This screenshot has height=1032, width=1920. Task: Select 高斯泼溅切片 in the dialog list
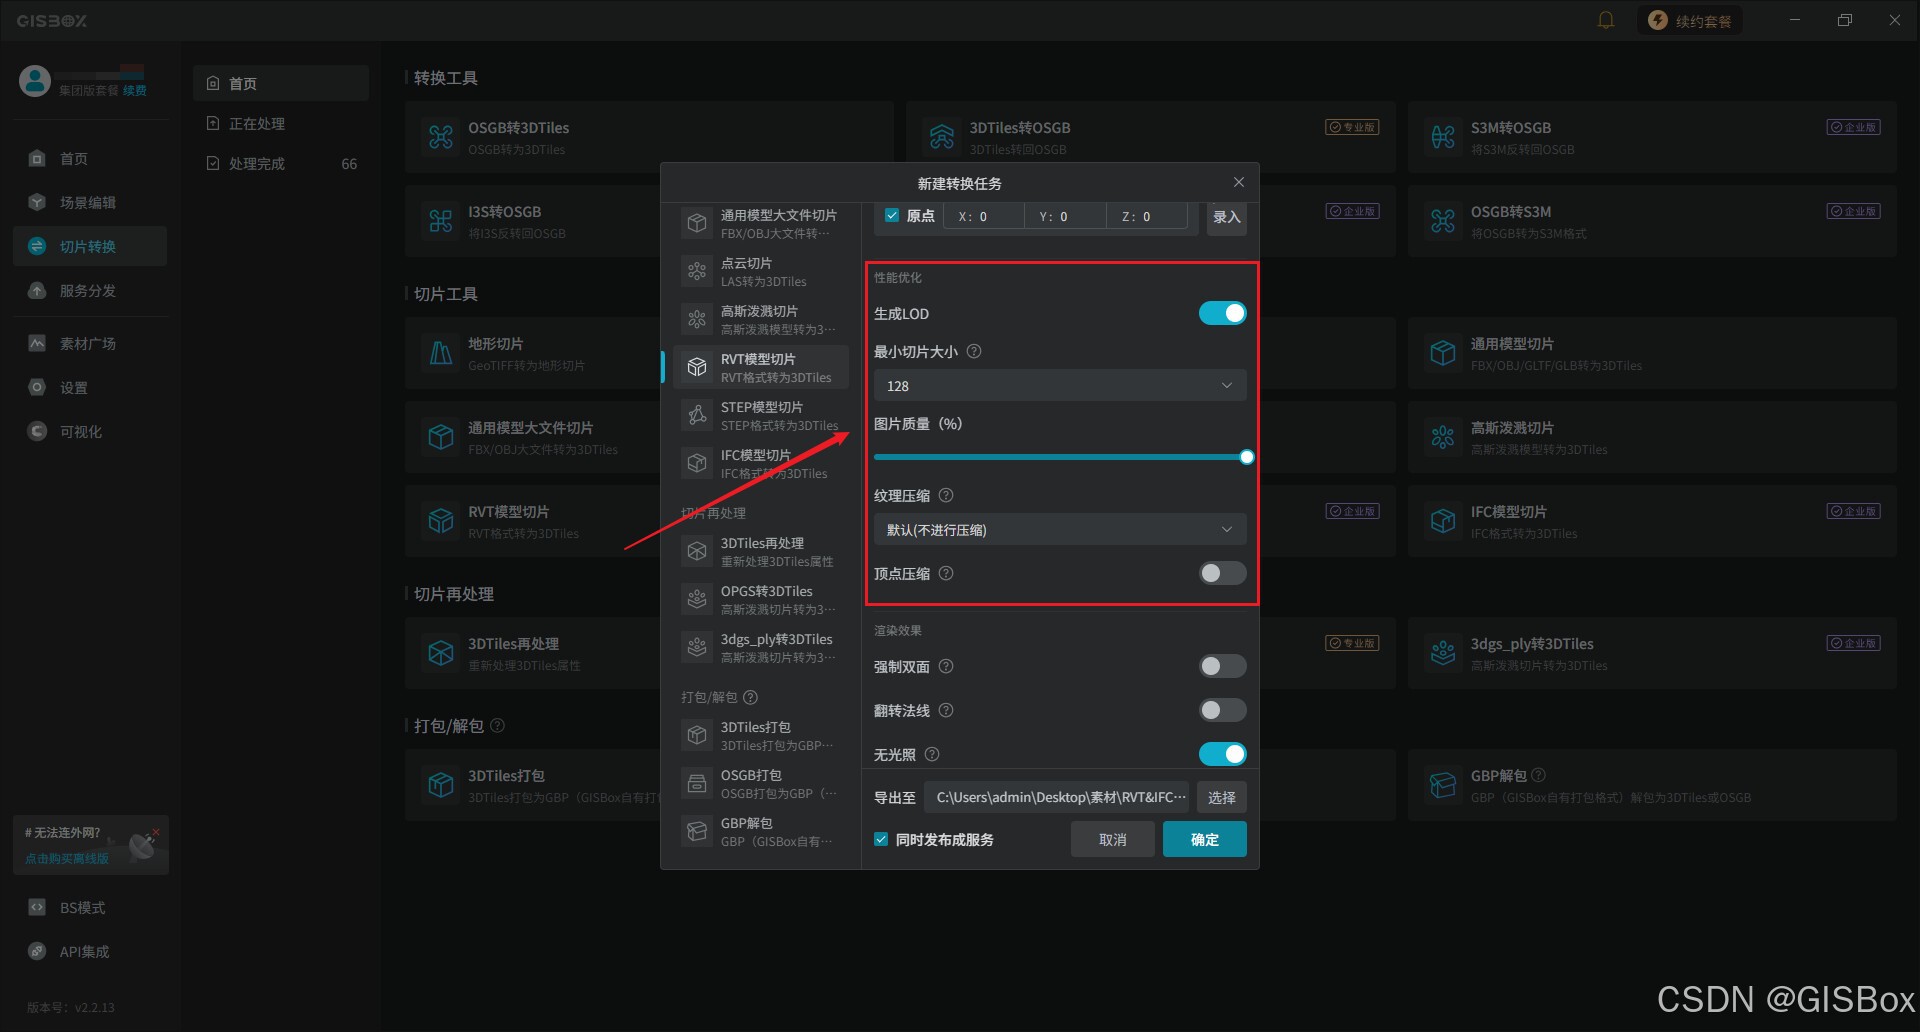pos(761,319)
